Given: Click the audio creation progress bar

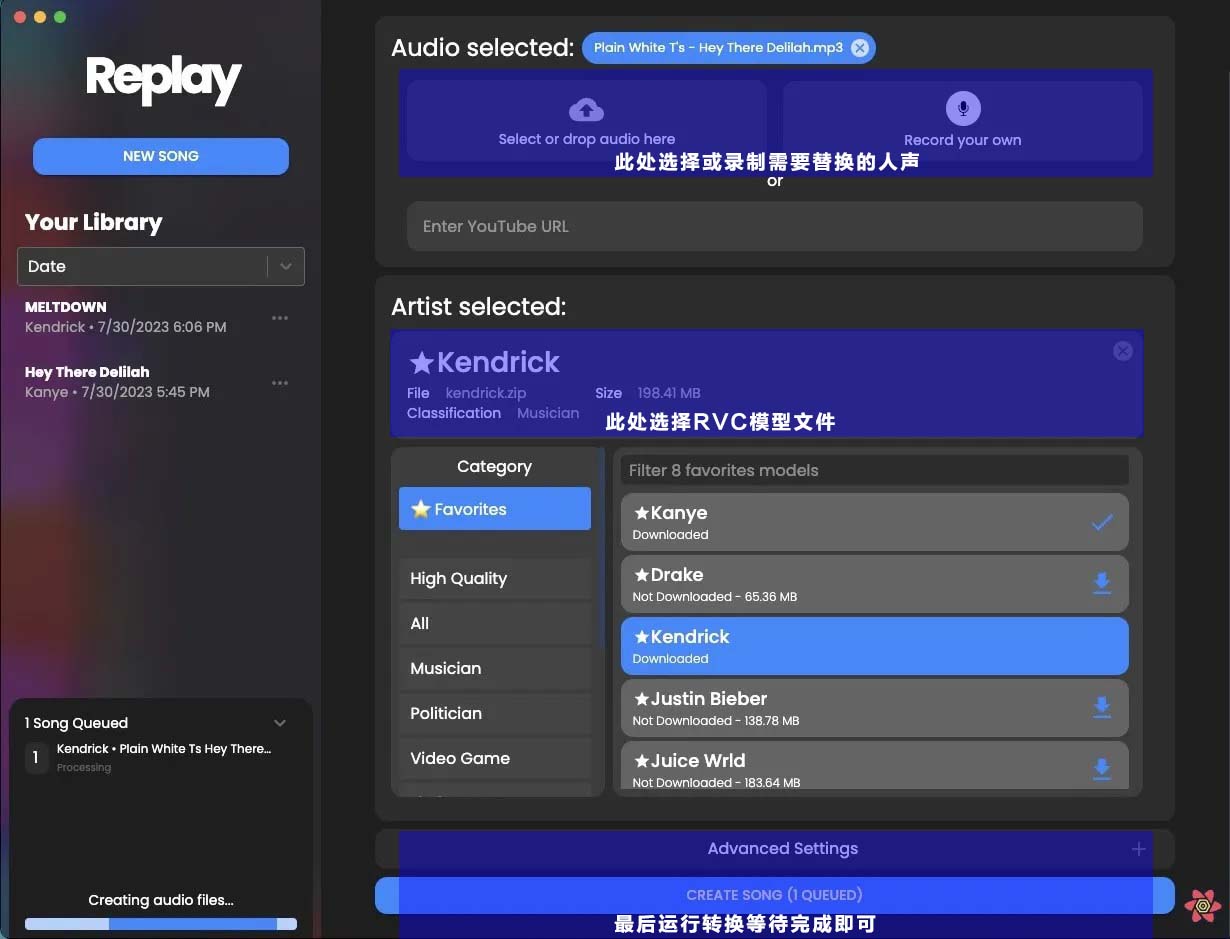Looking at the screenshot, I should pos(161,924).
